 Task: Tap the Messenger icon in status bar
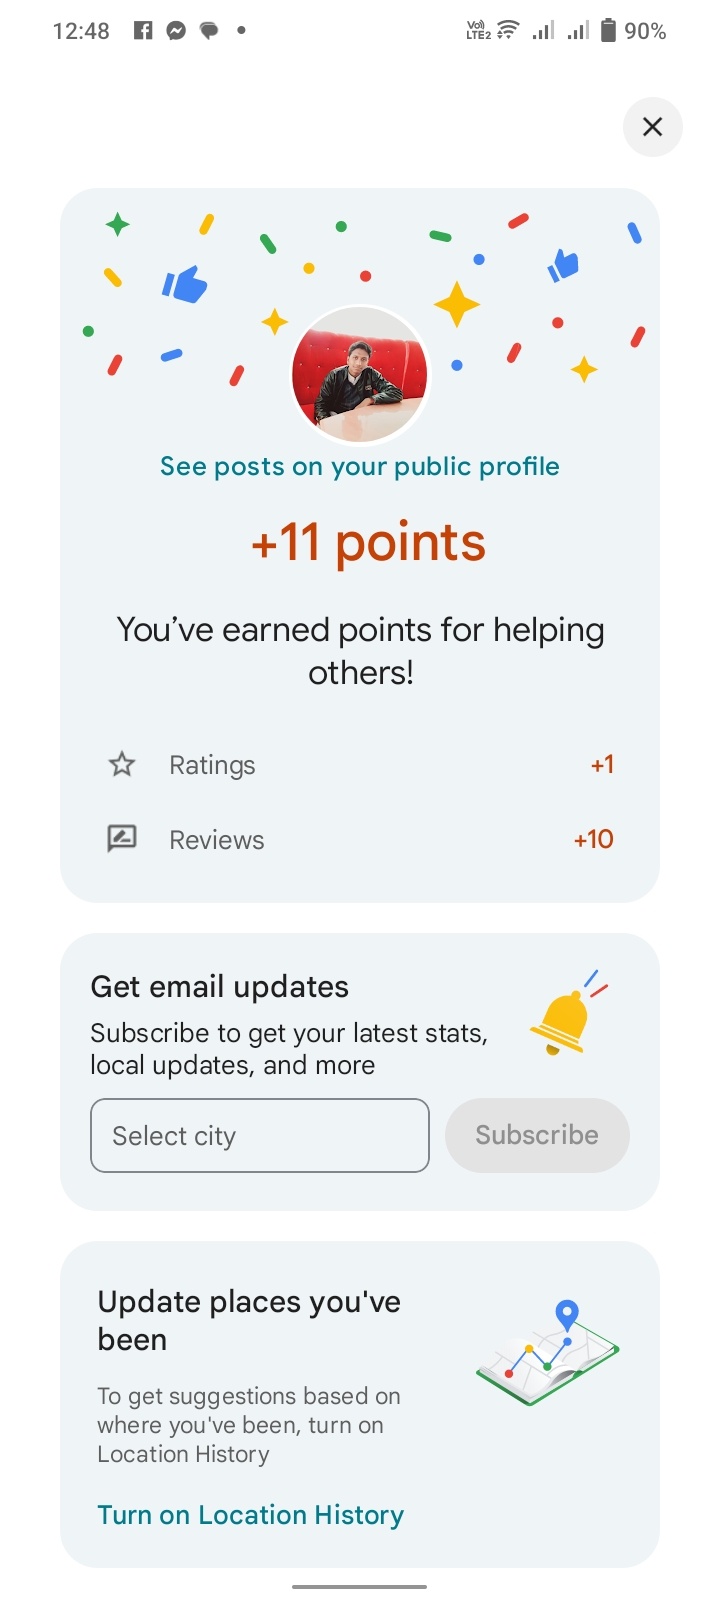[176, 31]
